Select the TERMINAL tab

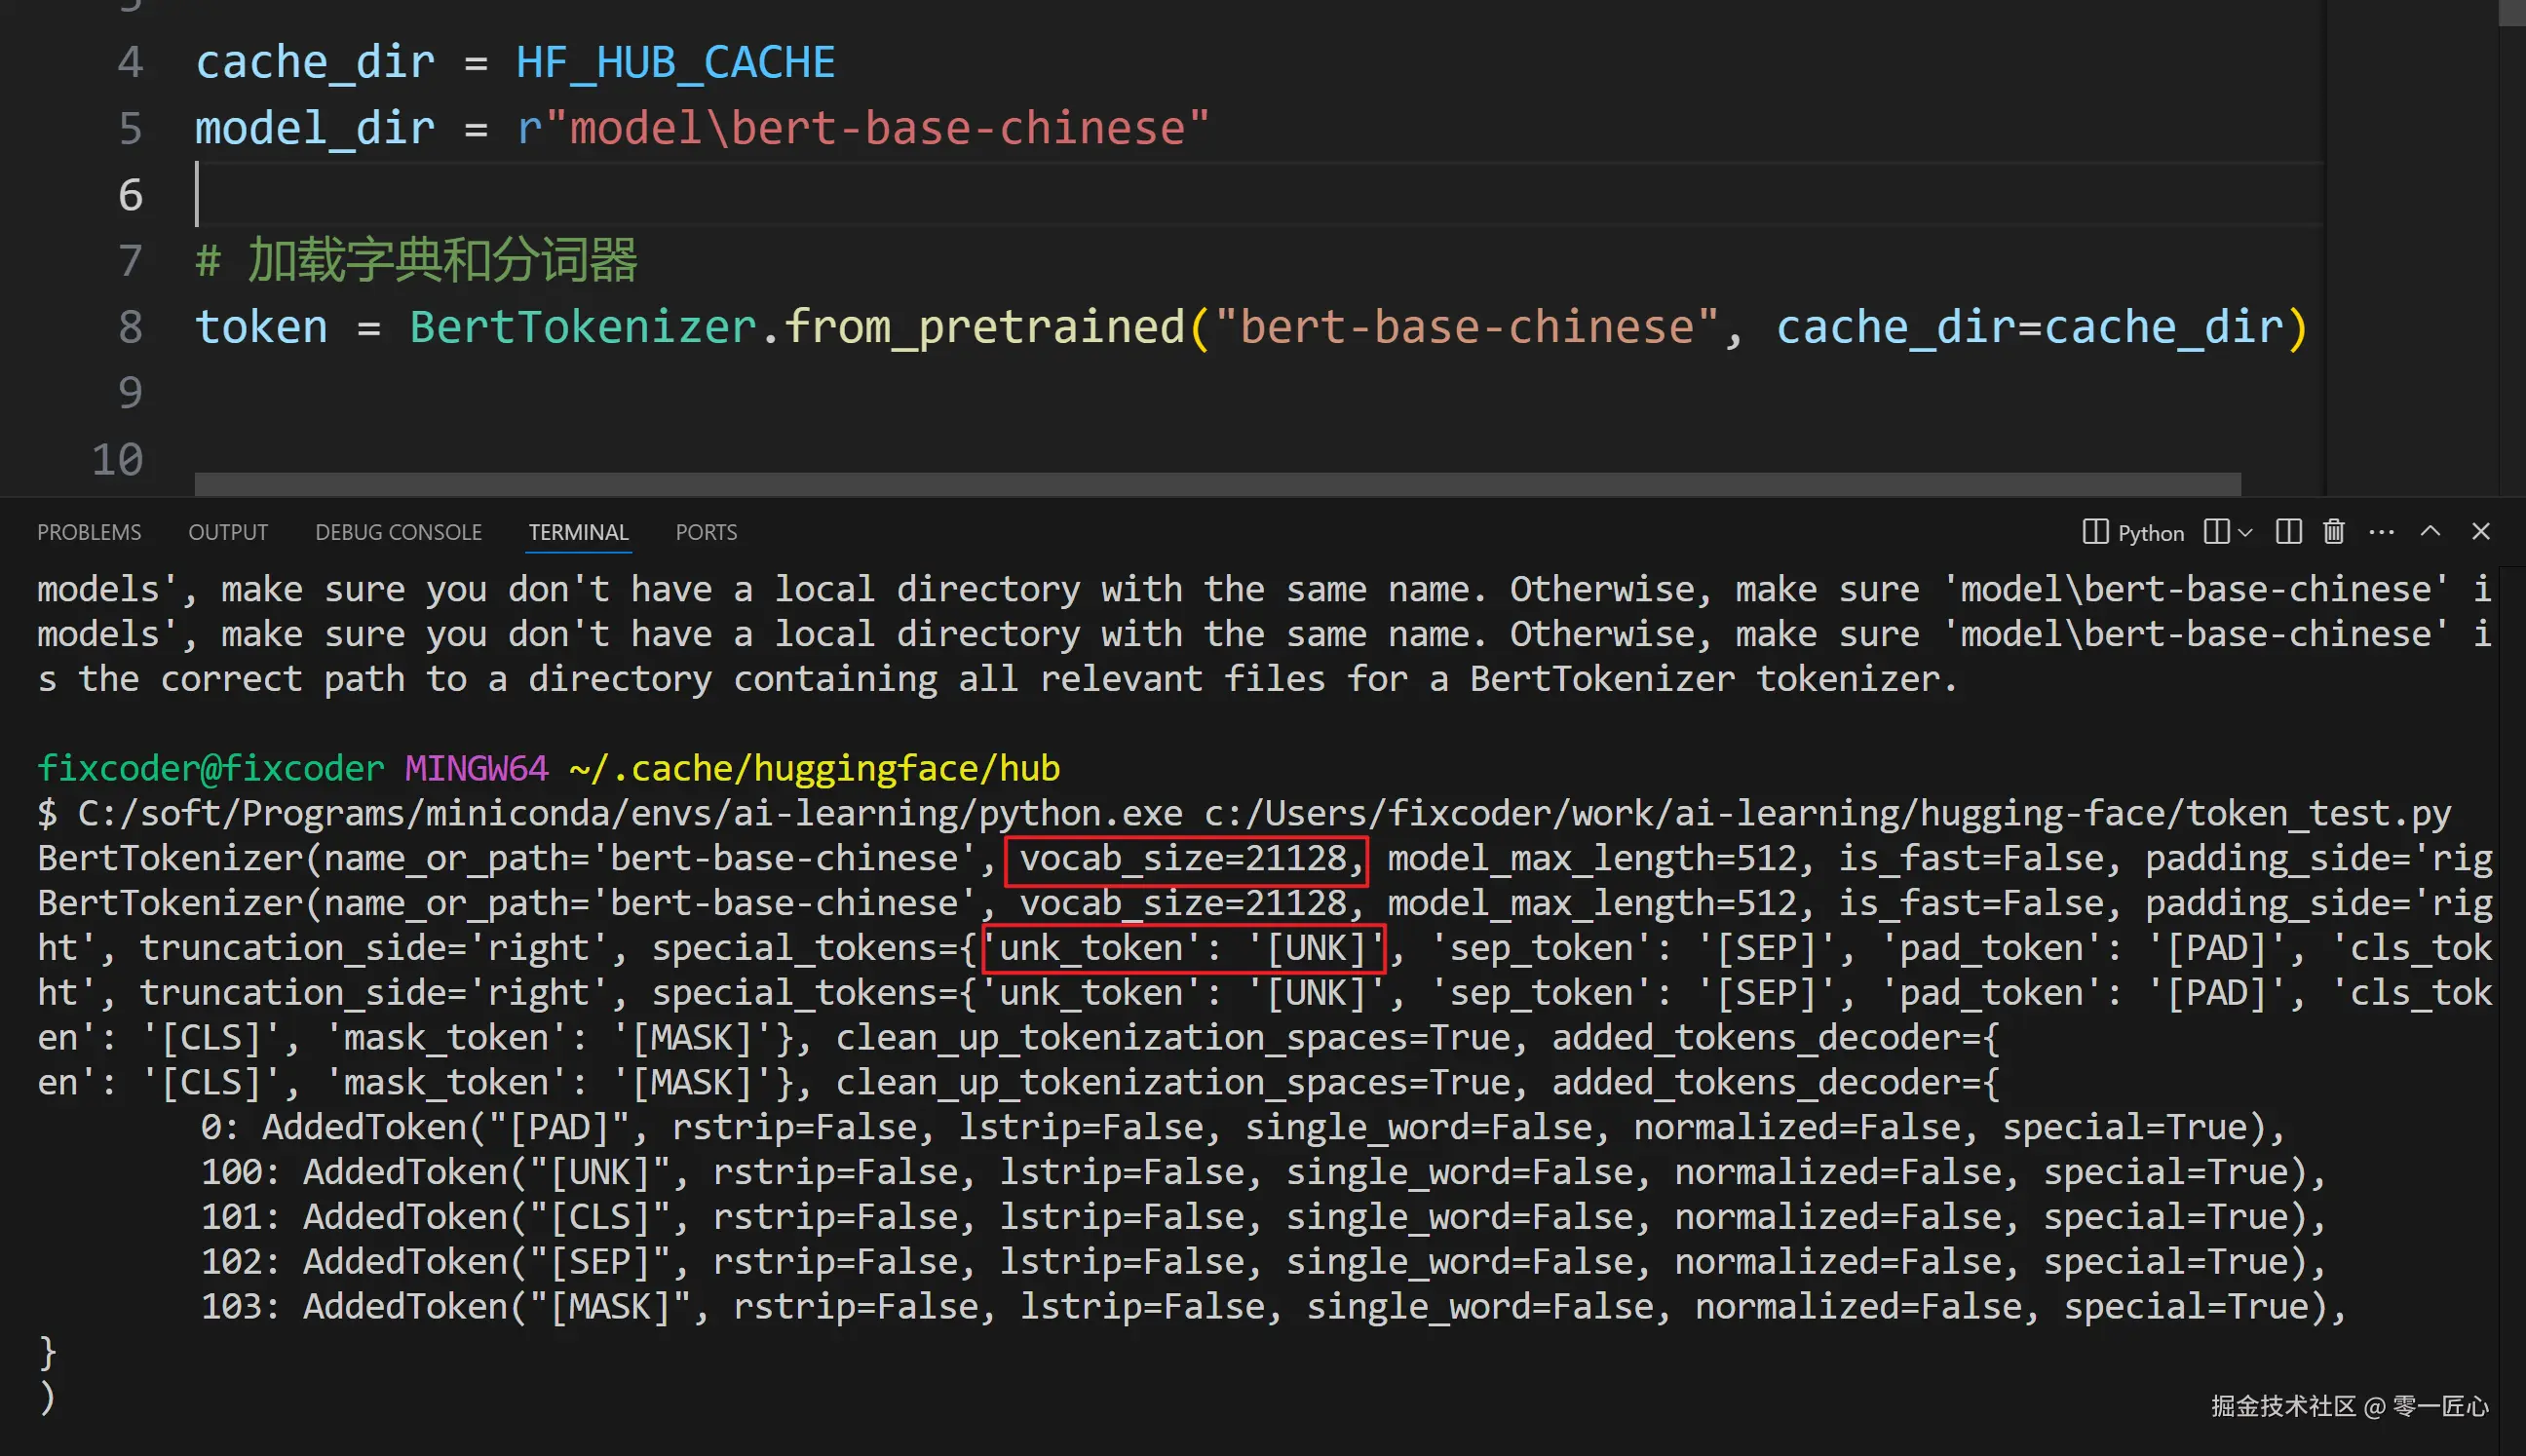coord(578,532)
